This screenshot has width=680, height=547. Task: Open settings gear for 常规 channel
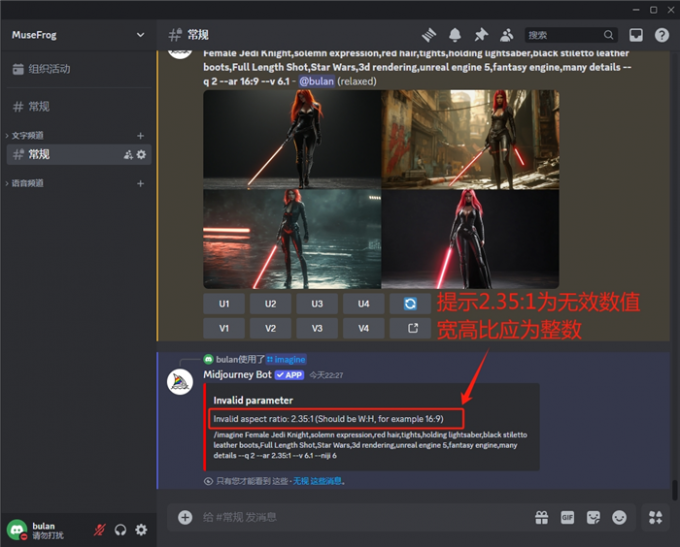point(141,154)
